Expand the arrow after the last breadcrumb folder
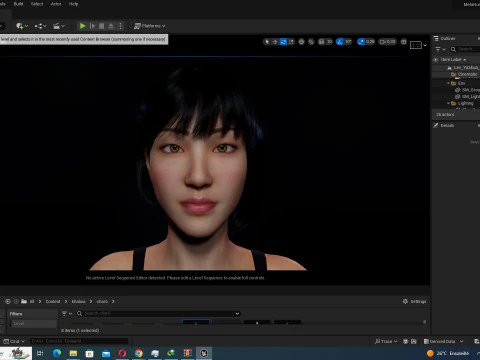The width and height of the screenshot is (480, 360). click(113, 301)
